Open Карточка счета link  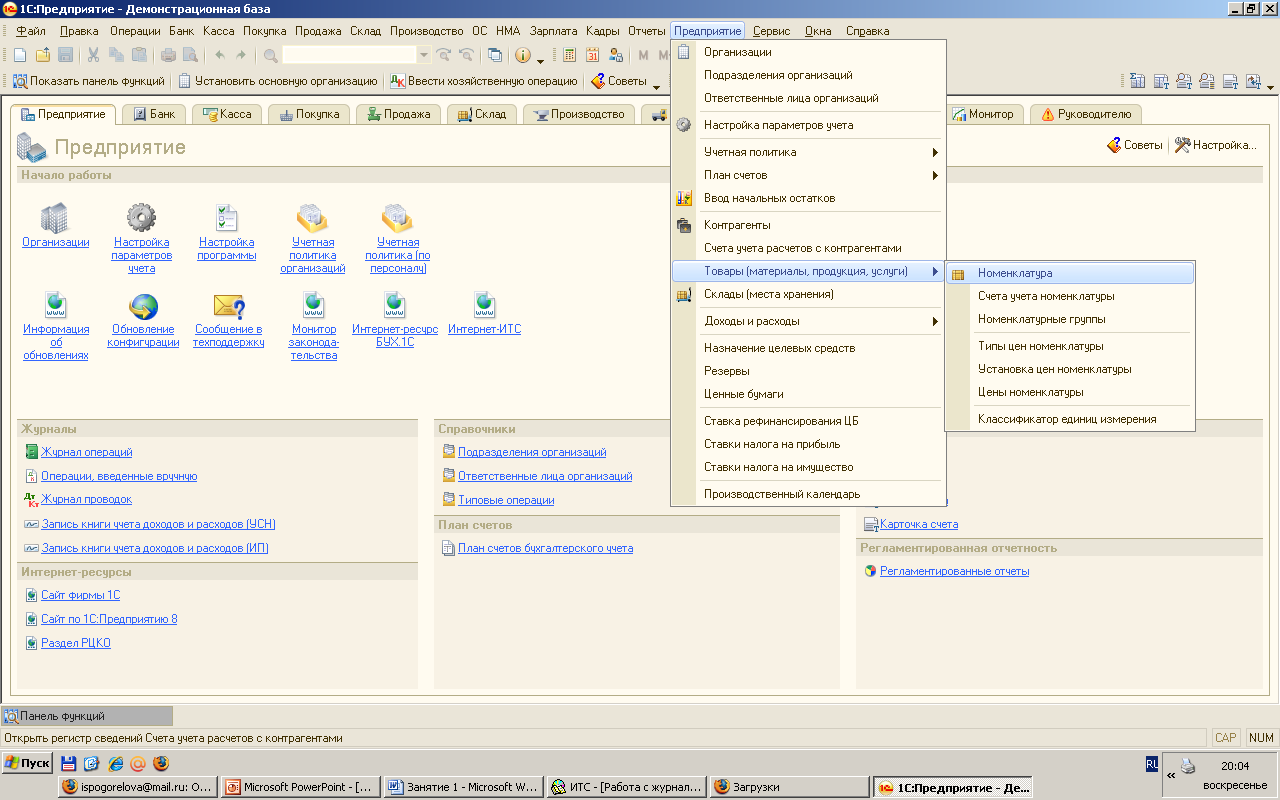tap(919, 524)
